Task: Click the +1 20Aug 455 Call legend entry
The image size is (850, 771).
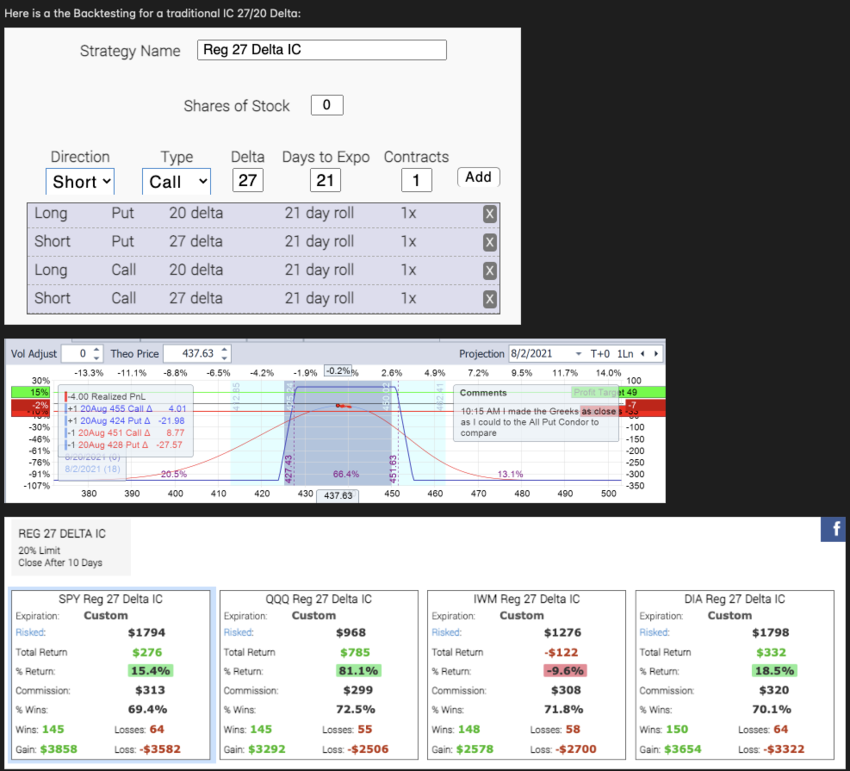Action: coord(125,409)
